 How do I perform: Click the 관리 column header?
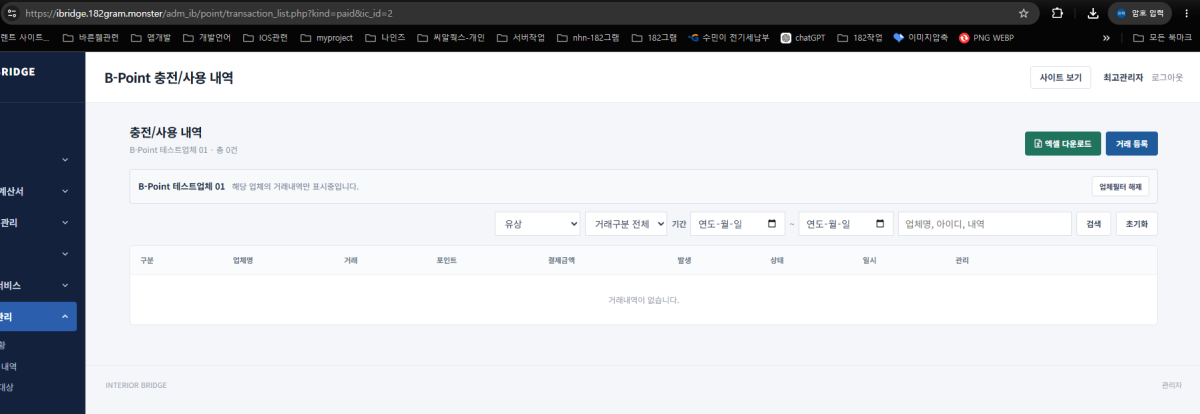962,260
